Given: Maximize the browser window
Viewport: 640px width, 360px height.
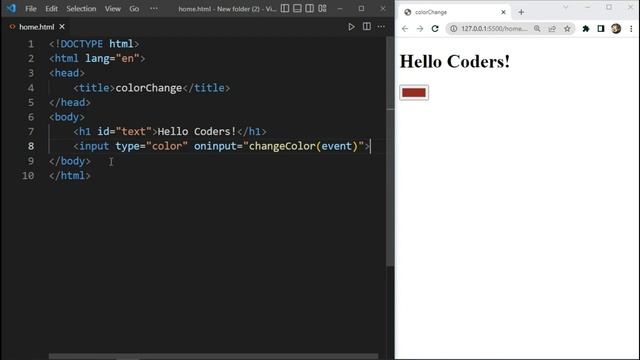Looking at the screenshot, I should click(609, 7).
